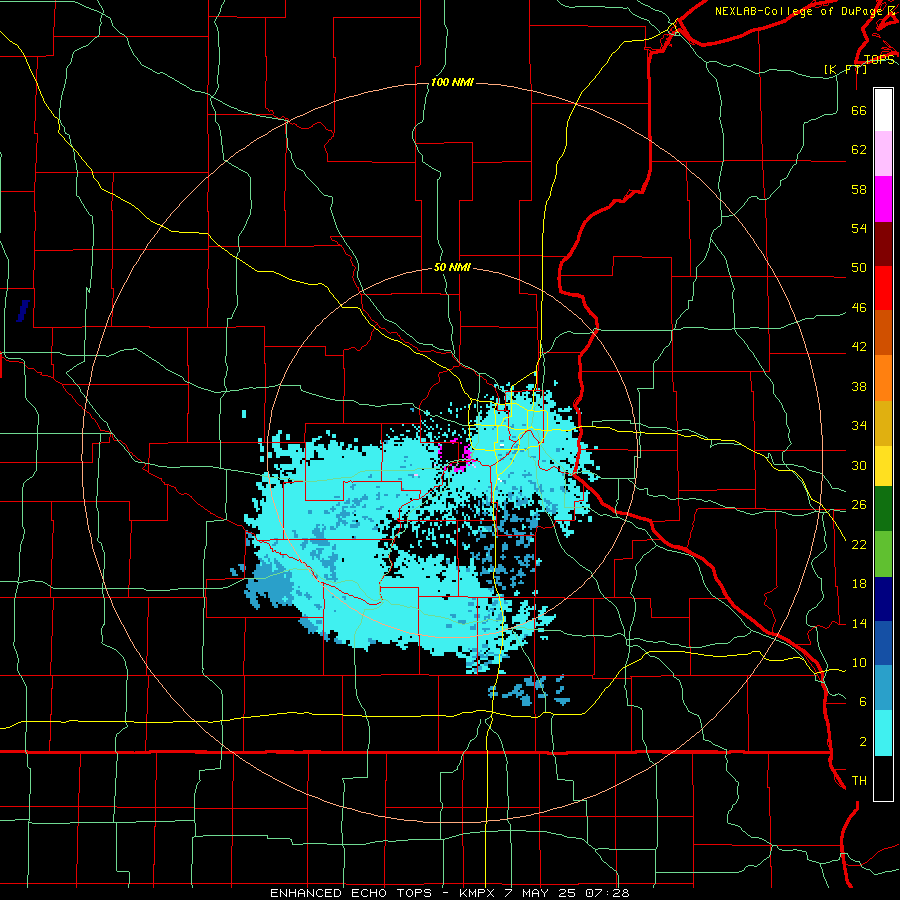
Task: Select the medium blue legend swatch
Action: click(883, 643)
